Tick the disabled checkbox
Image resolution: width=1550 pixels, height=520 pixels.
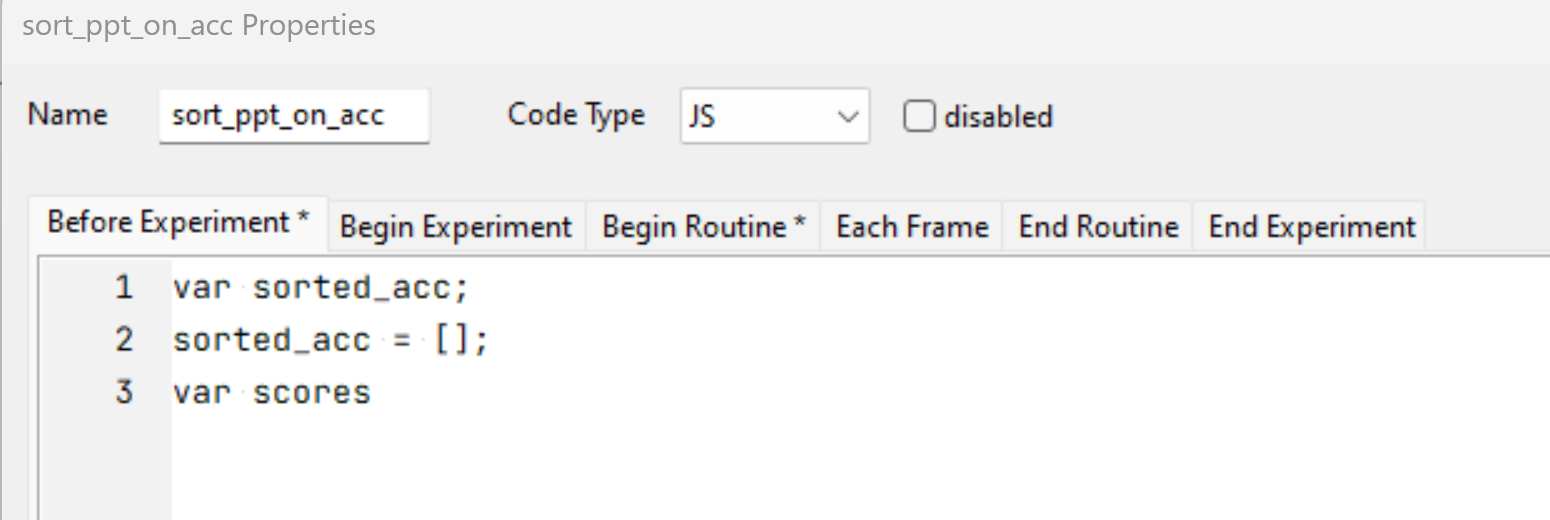tap(918, 117)
